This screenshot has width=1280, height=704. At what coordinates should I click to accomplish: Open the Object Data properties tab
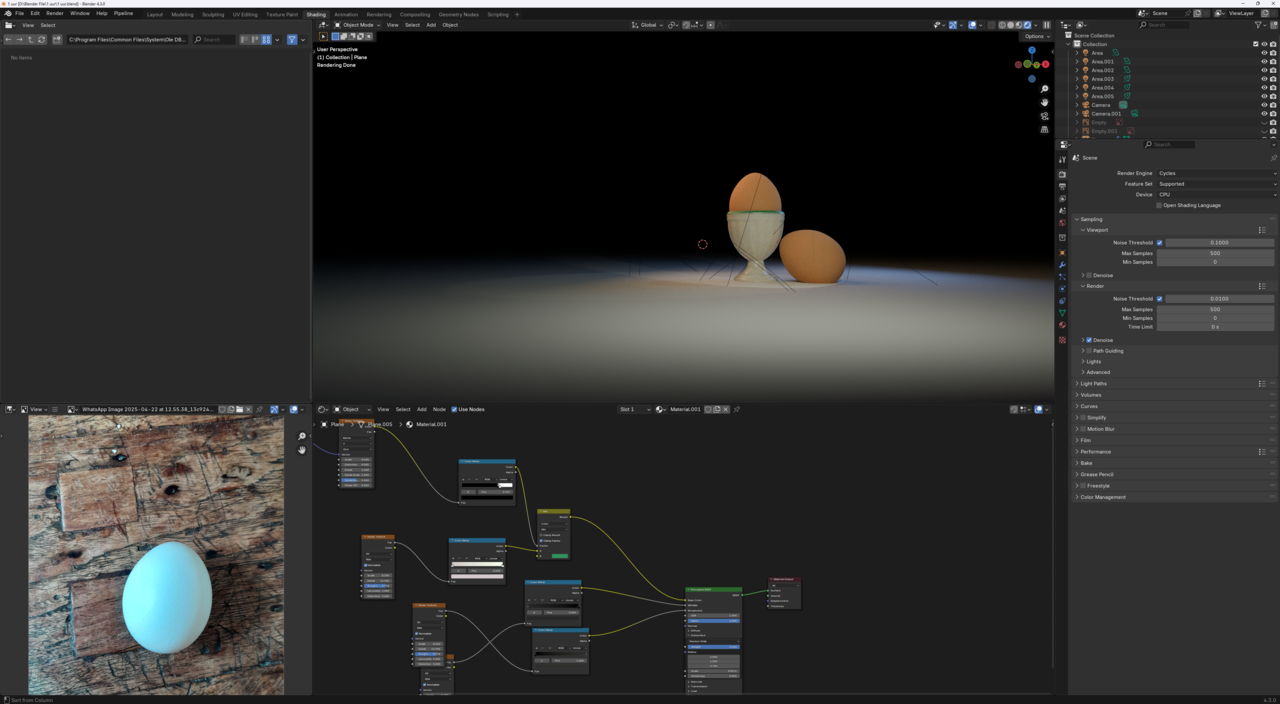[1062, 313]
